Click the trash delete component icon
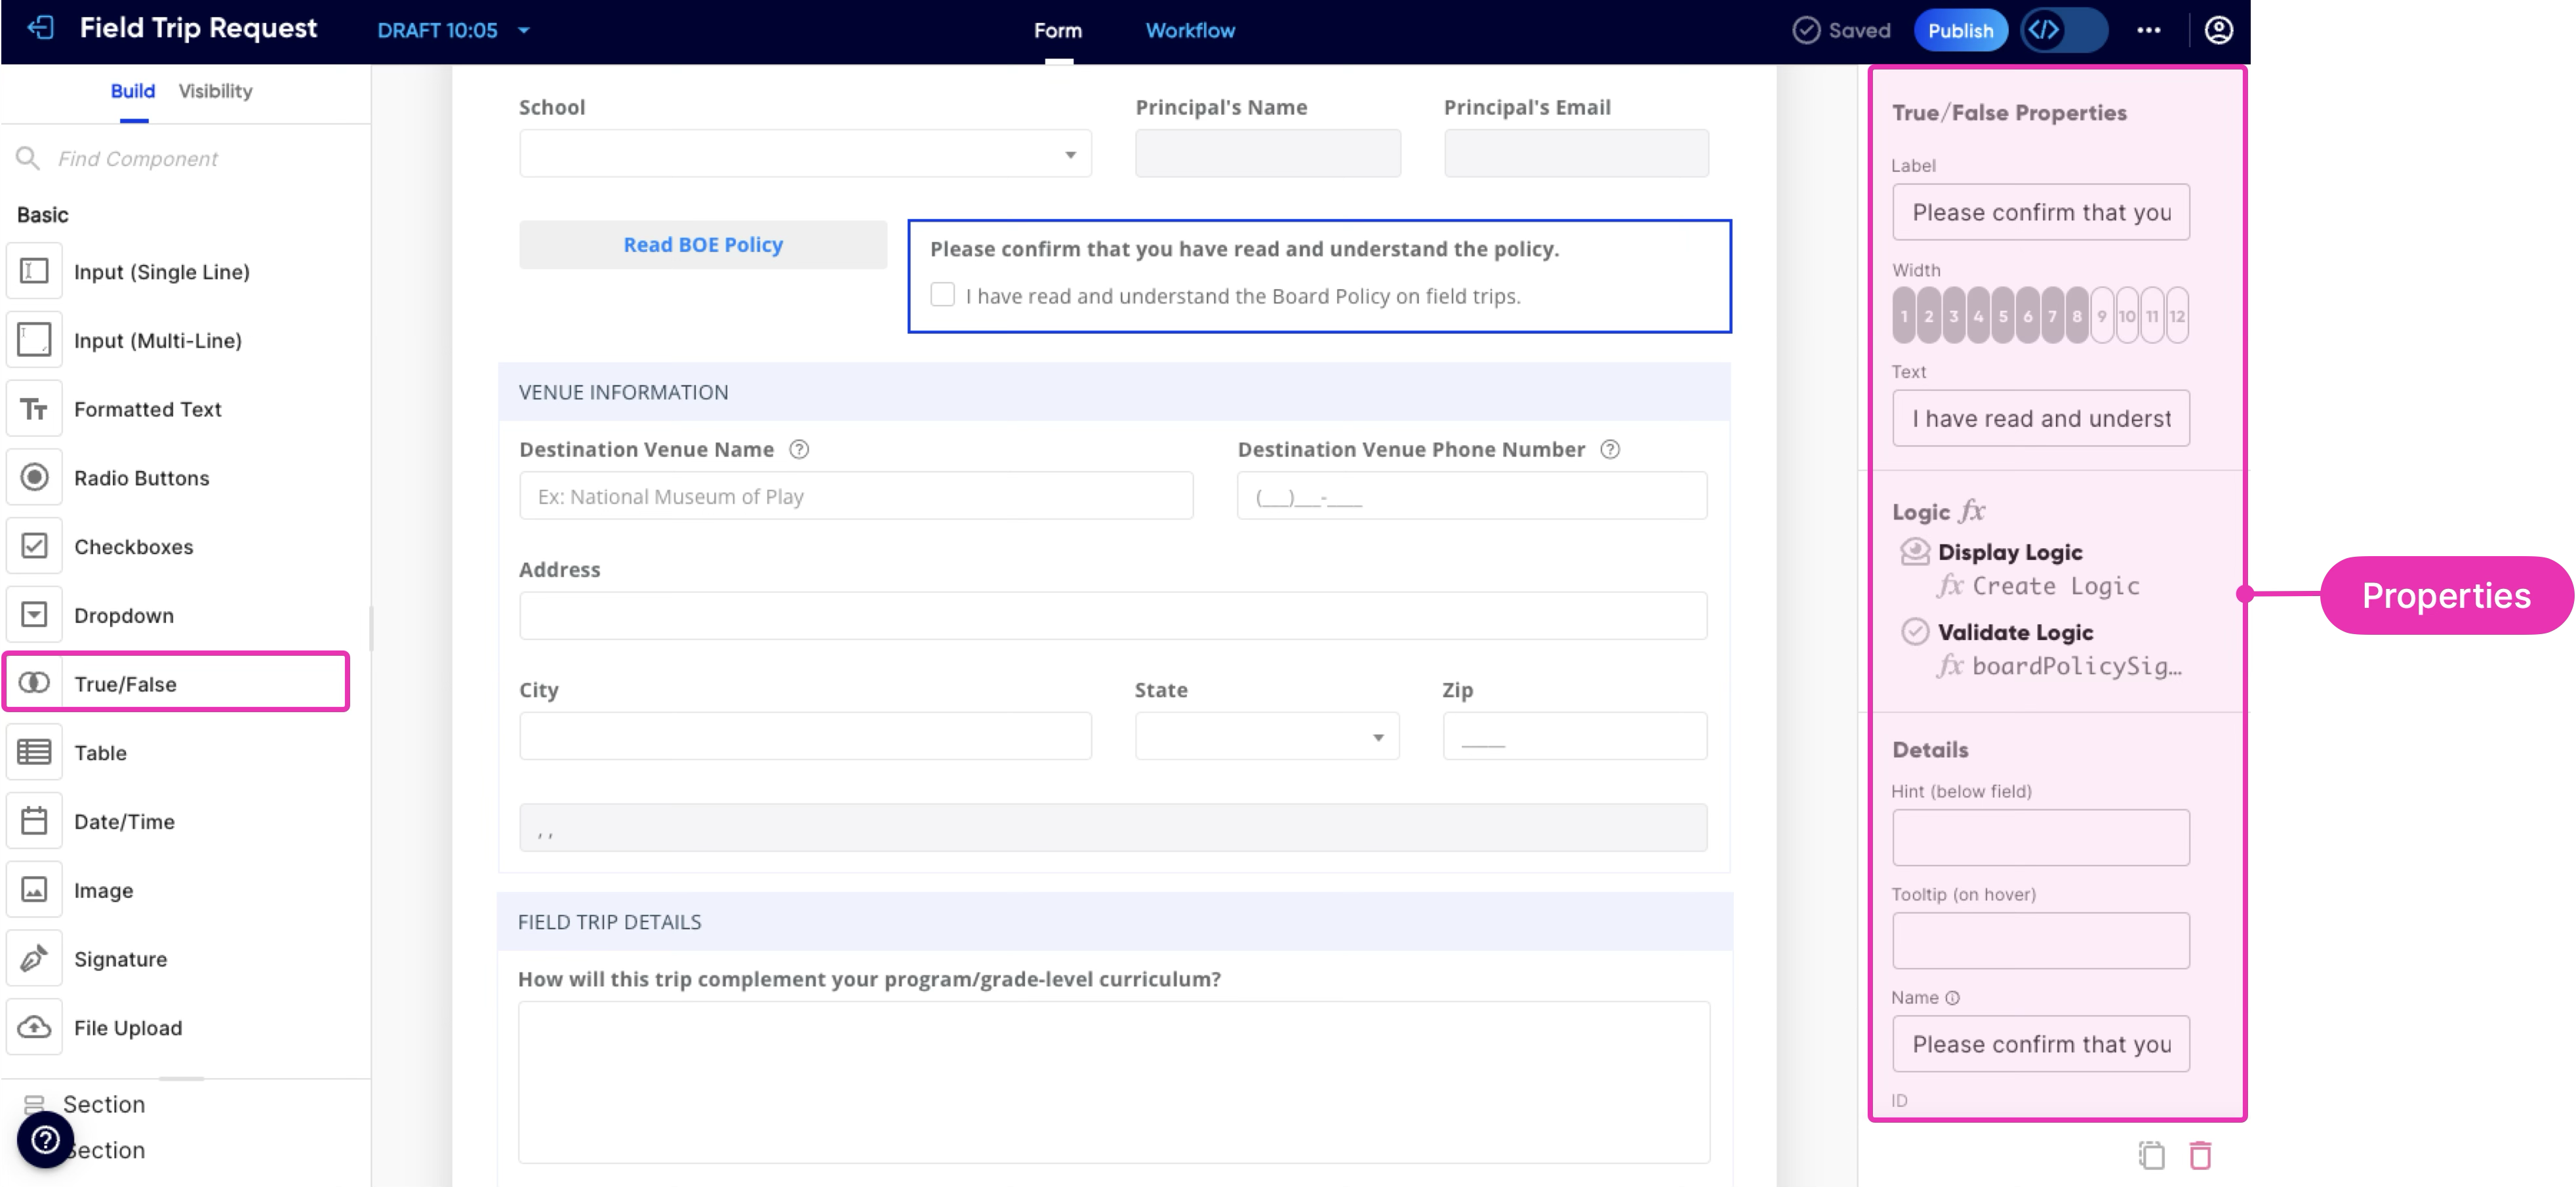Viewport: 2576px width, 1187px height. (x=2200, y=1155)
